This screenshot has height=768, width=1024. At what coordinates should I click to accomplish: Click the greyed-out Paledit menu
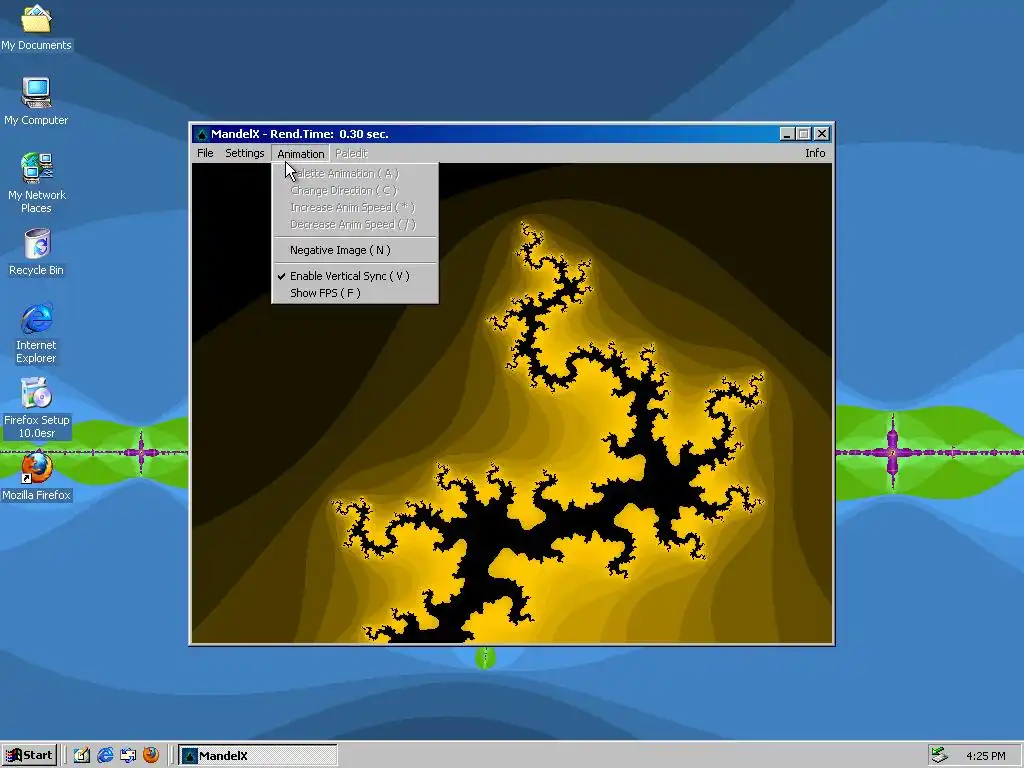tap(351, 153)
